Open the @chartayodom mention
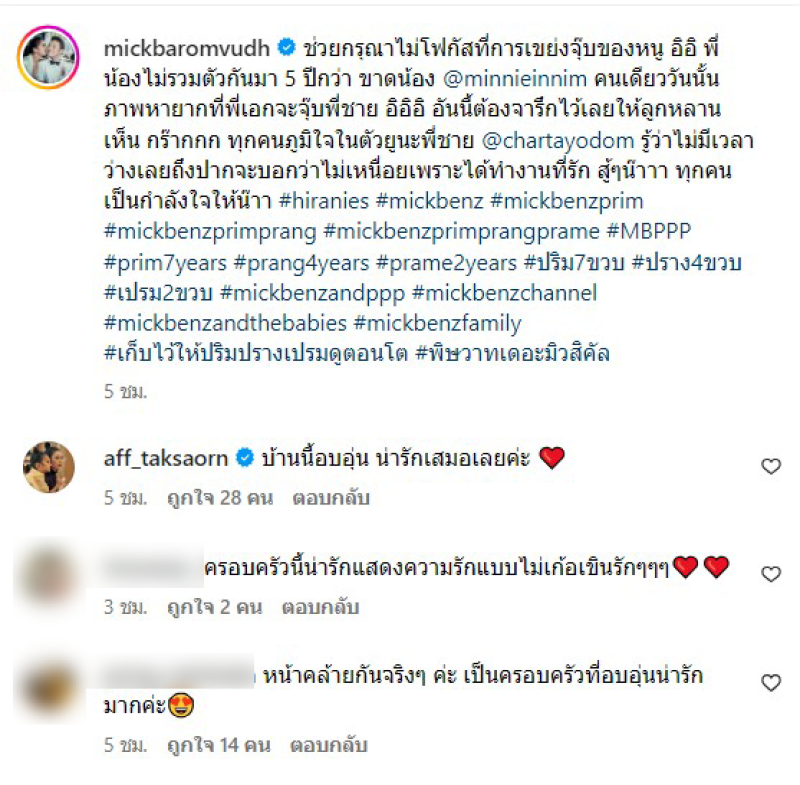800x785 pixels. [558, 141]
